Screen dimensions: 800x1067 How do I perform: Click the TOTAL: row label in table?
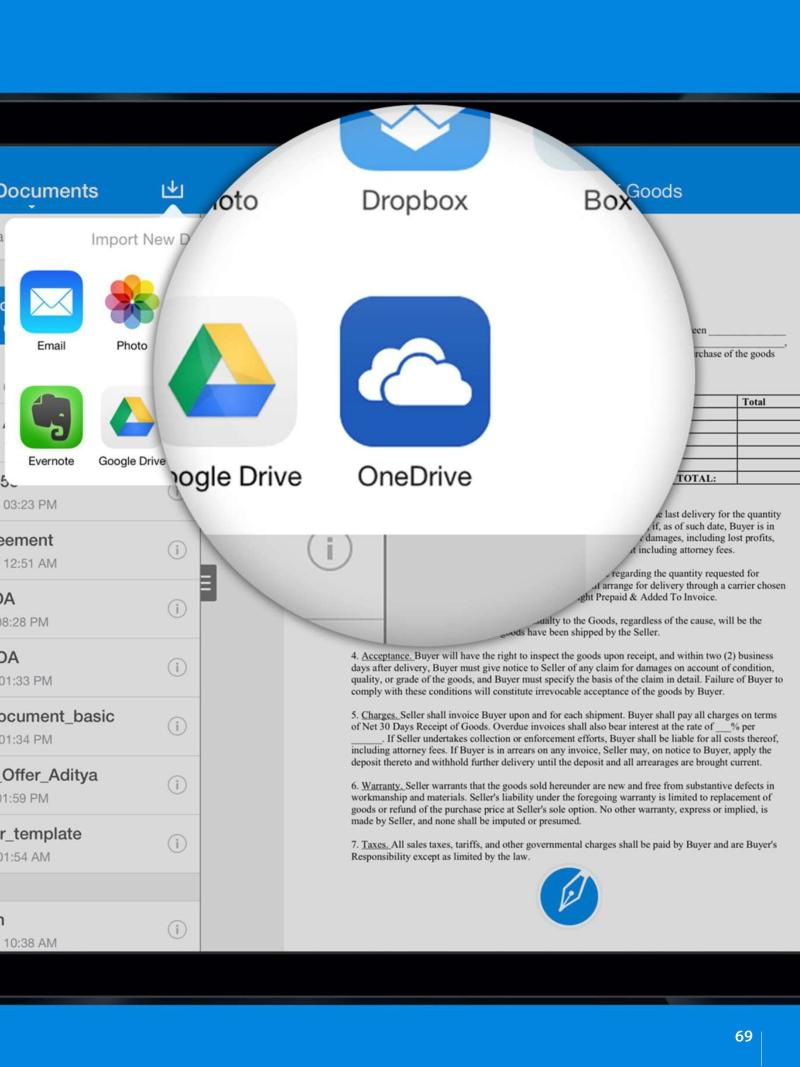click(x=697, y=478)
